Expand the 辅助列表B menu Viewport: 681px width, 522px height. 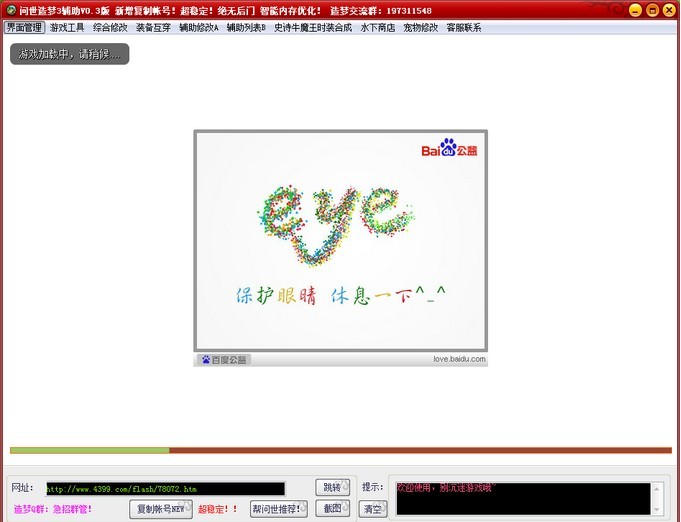tap(247, 28)
